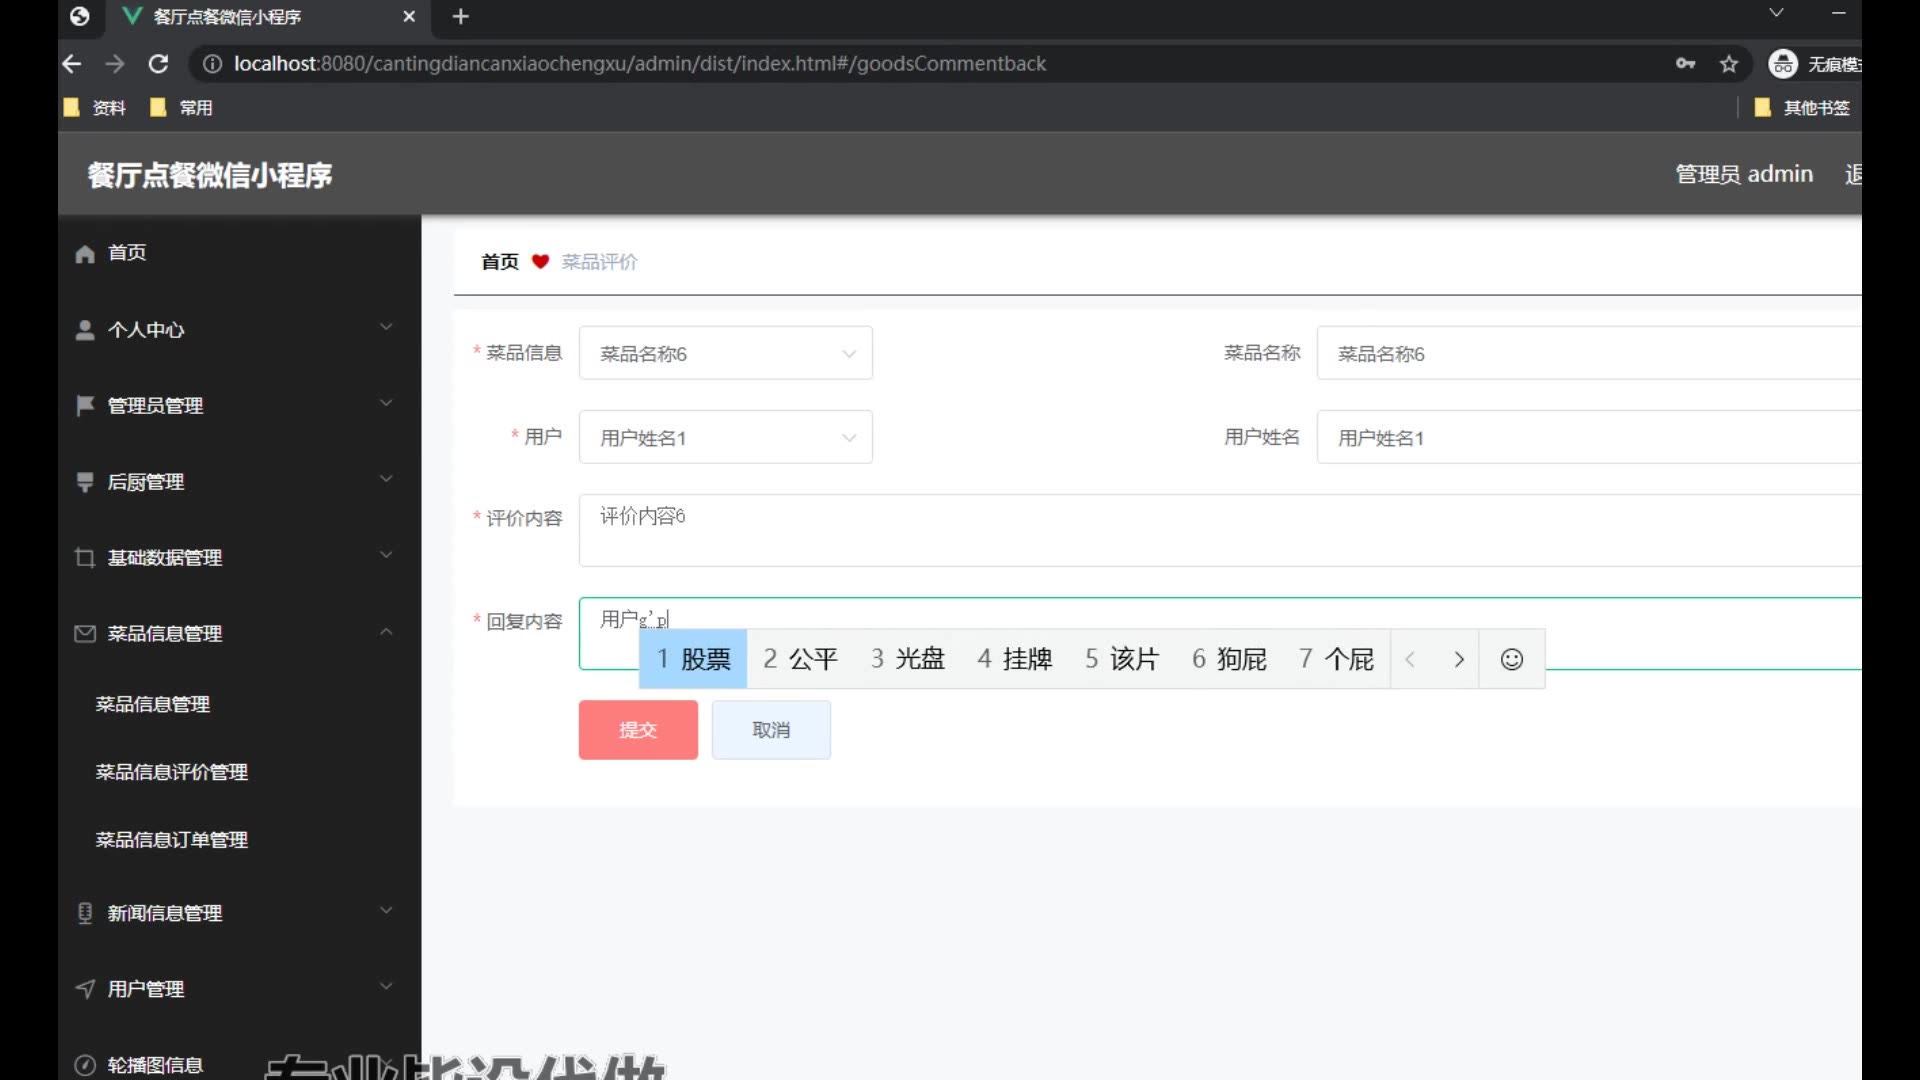Click the flag icon beside 管理员管理

[85, 405]
